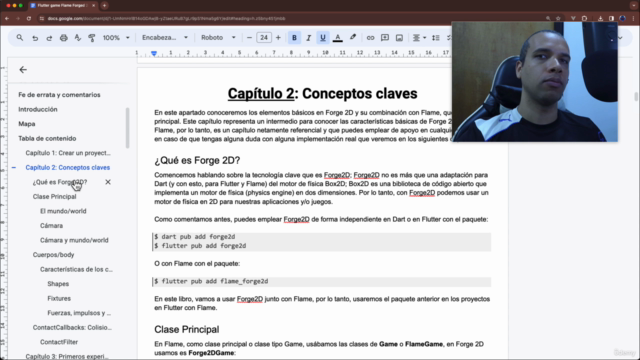640x360 pixels.
Task: Open the Encabeza... paragraph style dropdown
Action: (x=165, y=38)
